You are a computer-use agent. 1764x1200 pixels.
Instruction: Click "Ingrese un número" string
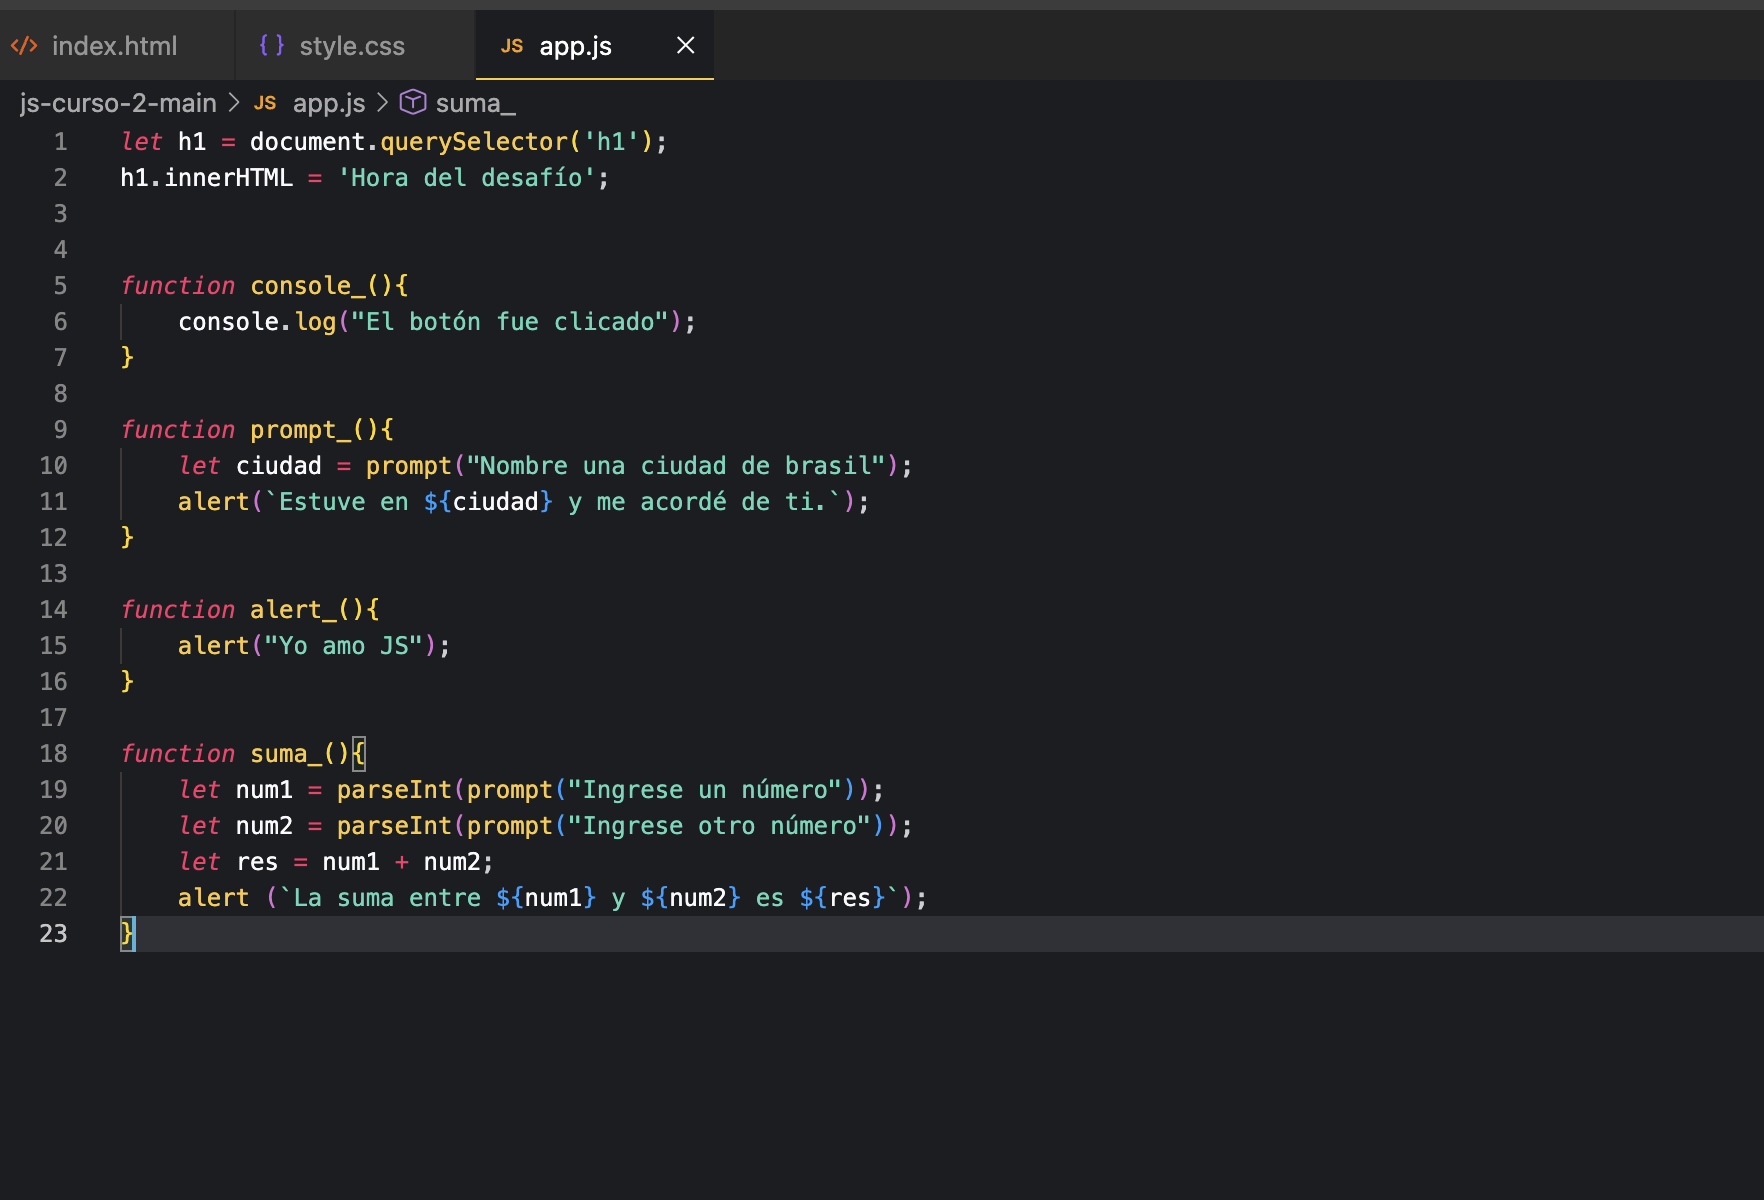(x=705, y=790)
